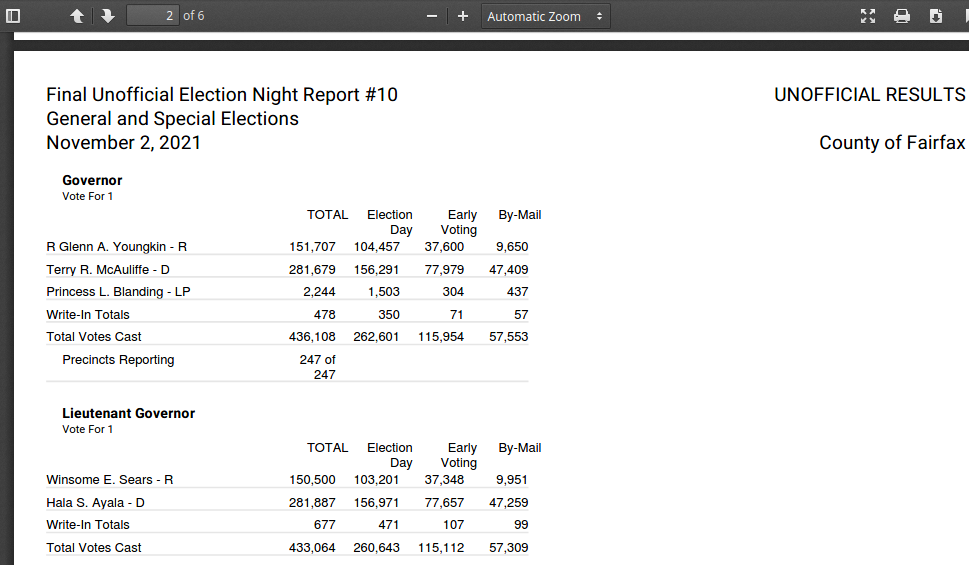
Task: Click Governor Early Voting total 115,954
Action: tap(441, 337)
